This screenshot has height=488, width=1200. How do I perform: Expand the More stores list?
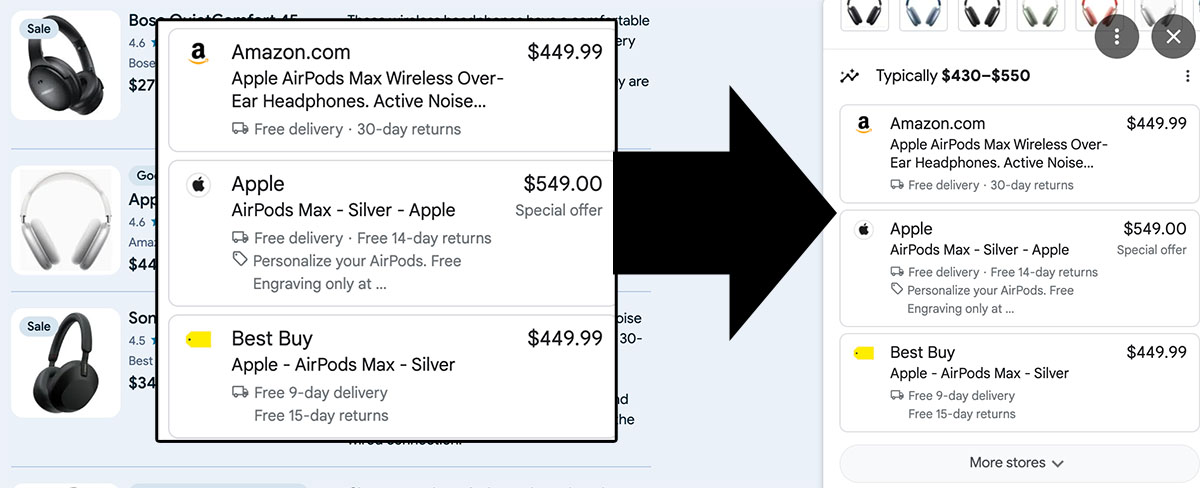(x=1016, y=463)
